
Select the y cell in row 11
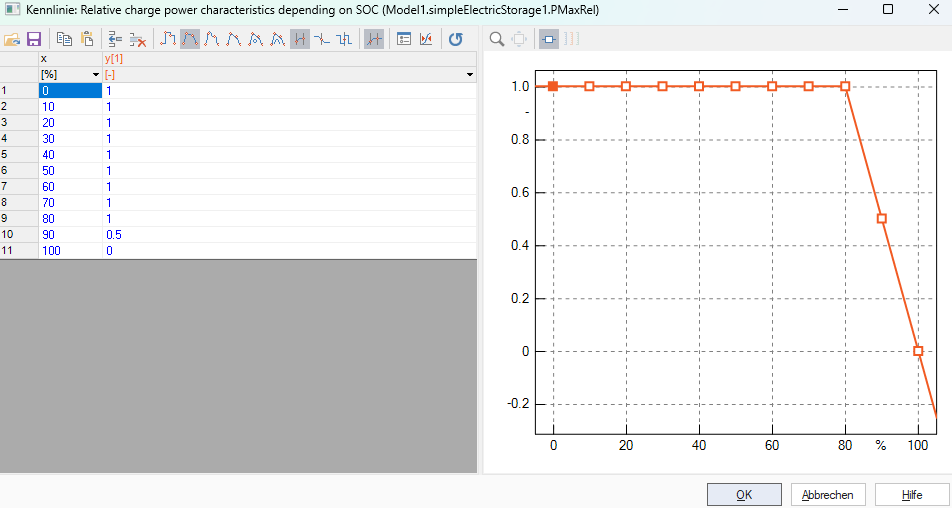coord(290,251)
